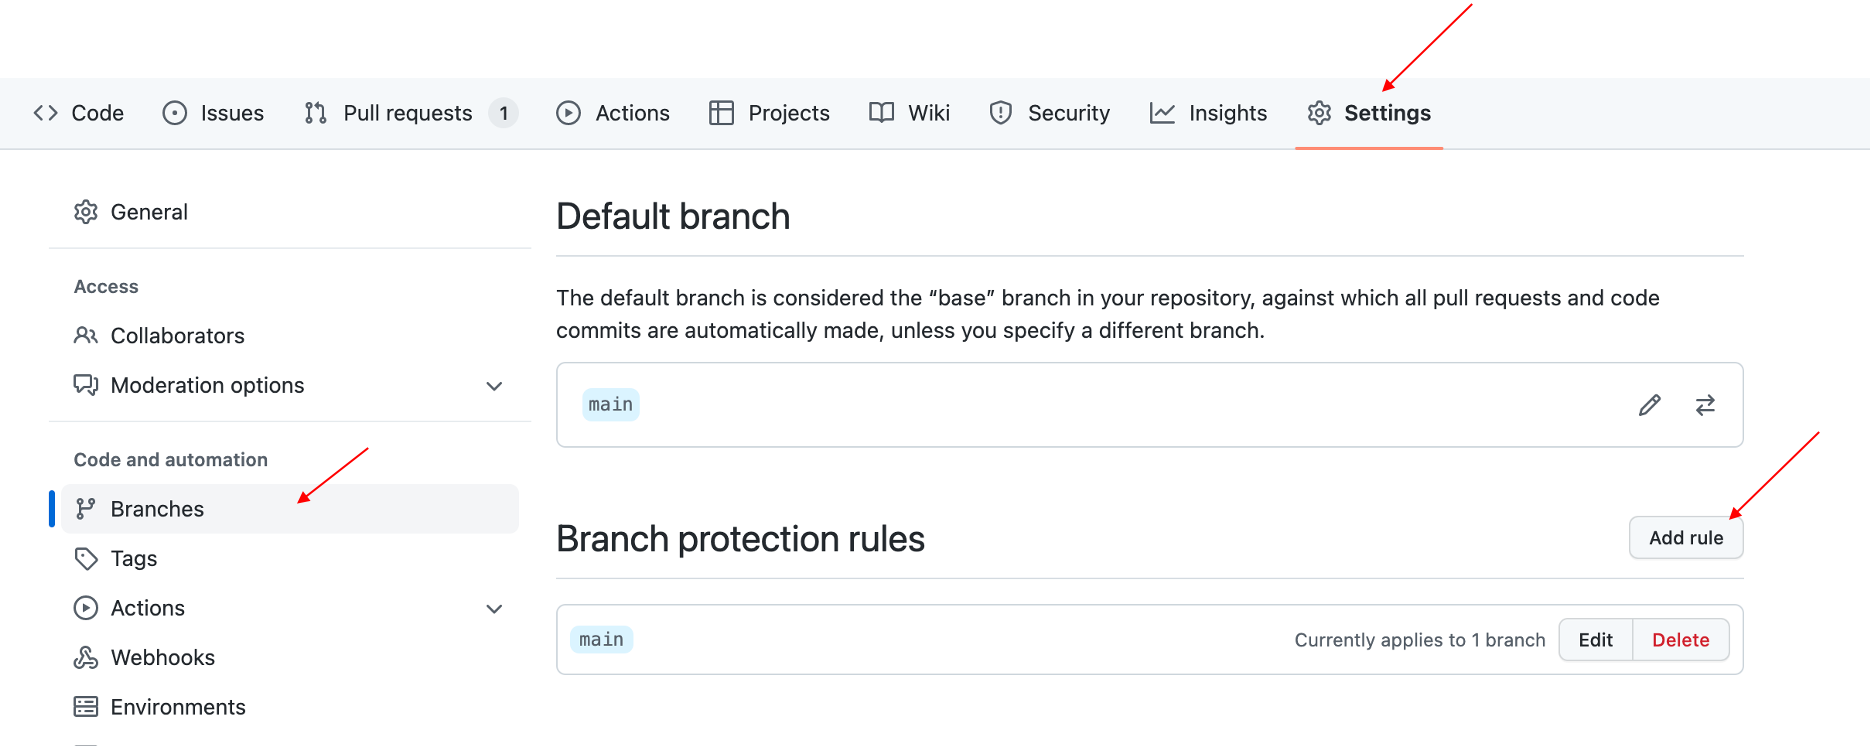Image resolution: width=1870 pixels, height=746 pixels.
Task: Expand the Moderation options chevron
Action: tap(494, 386)
